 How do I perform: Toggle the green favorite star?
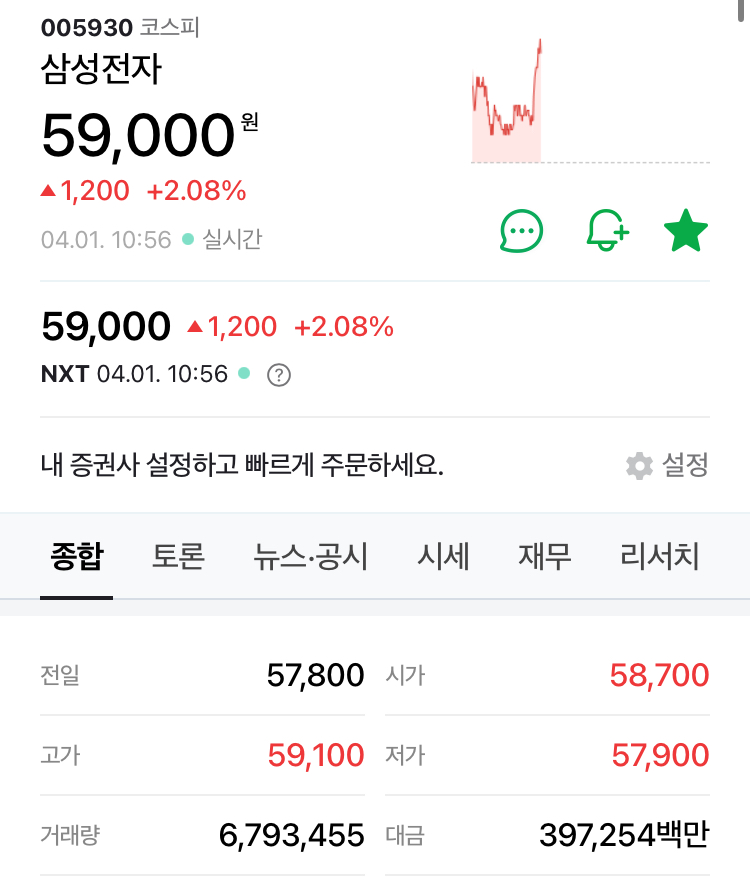click(686, 232)
